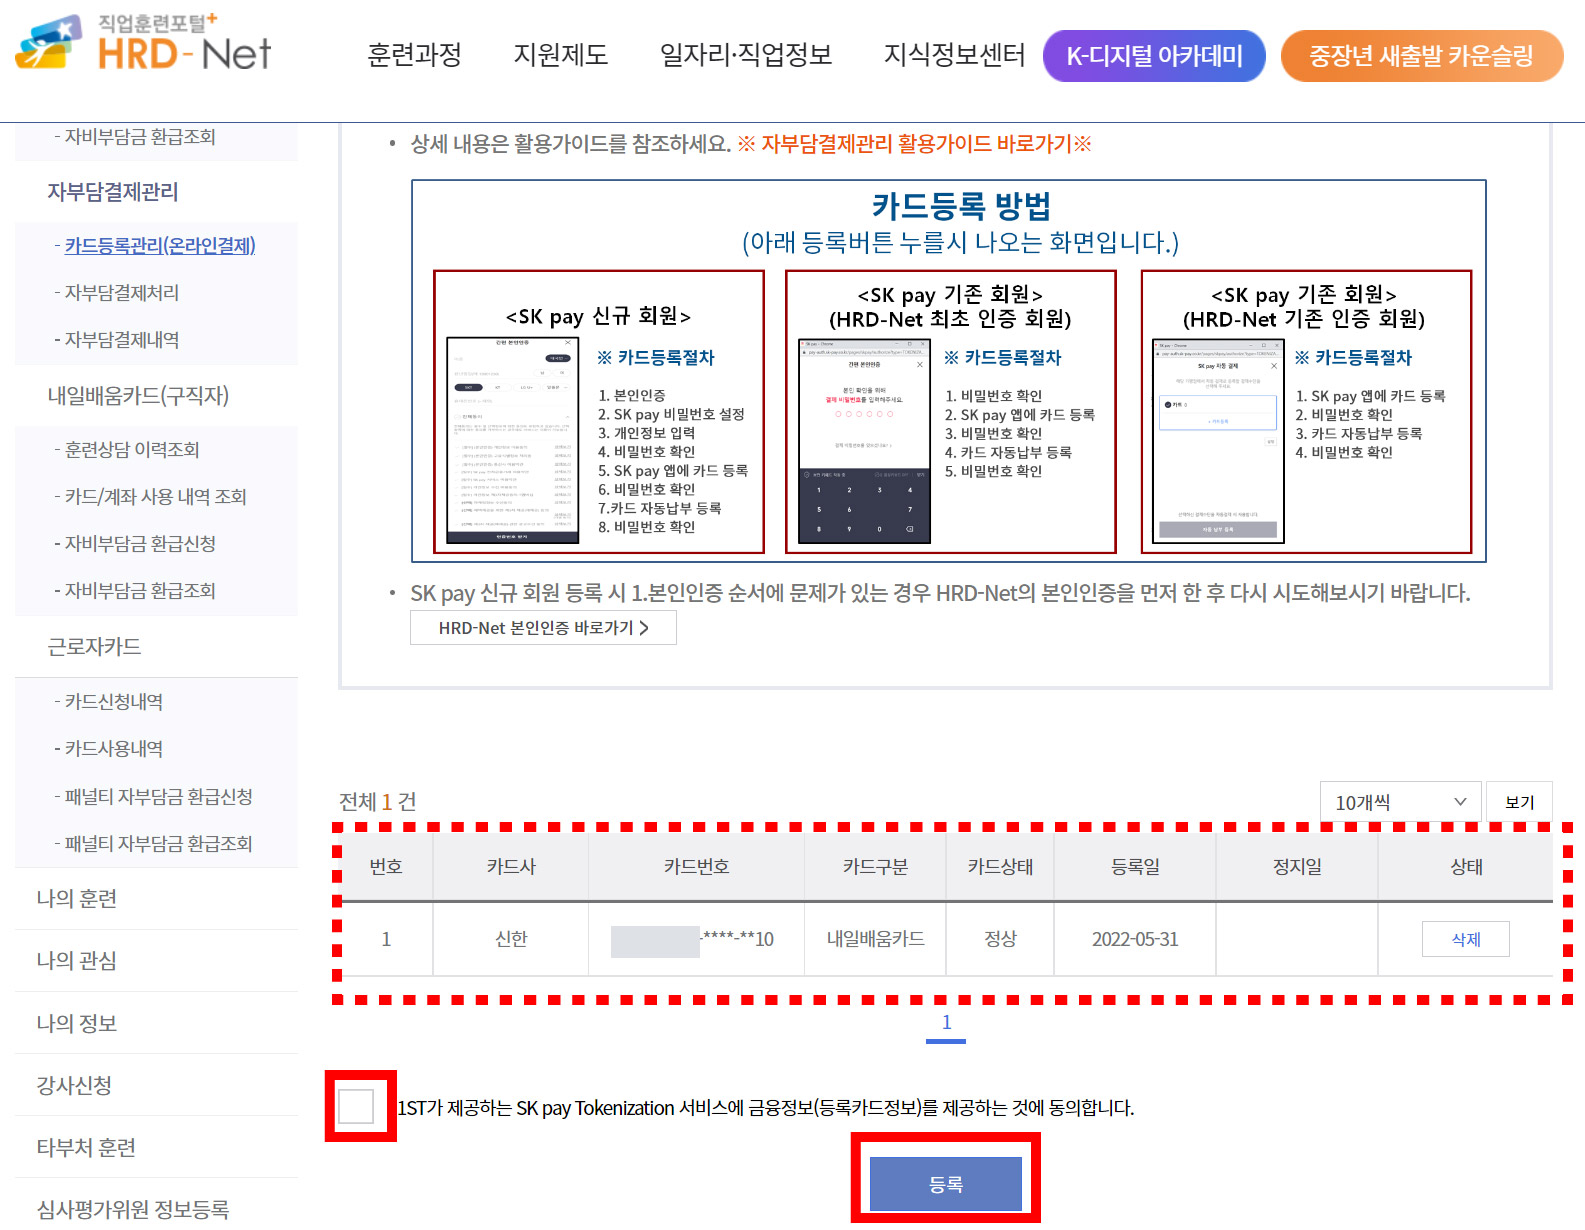Click 근로자카드 sidebar heading

[x=94, y=647]
